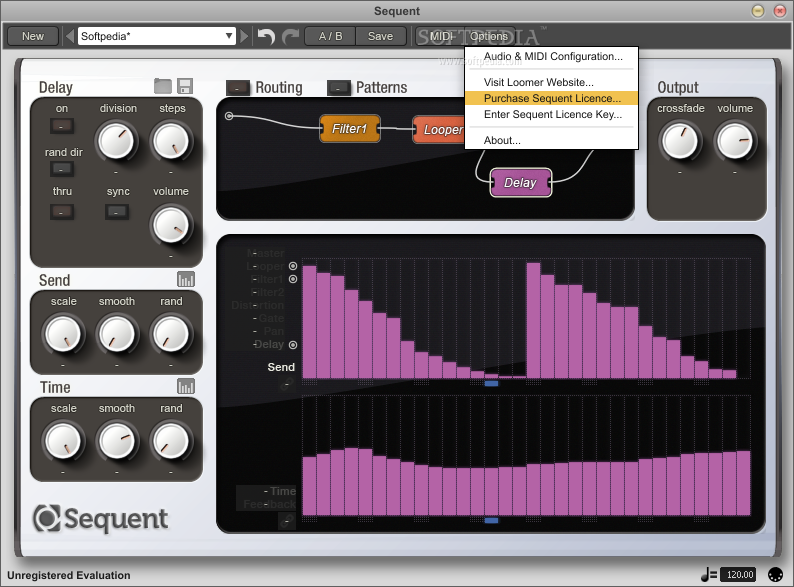Click the Send rand knob
The height and width of the screenshot is (587, 794).
tap(171, 334)
